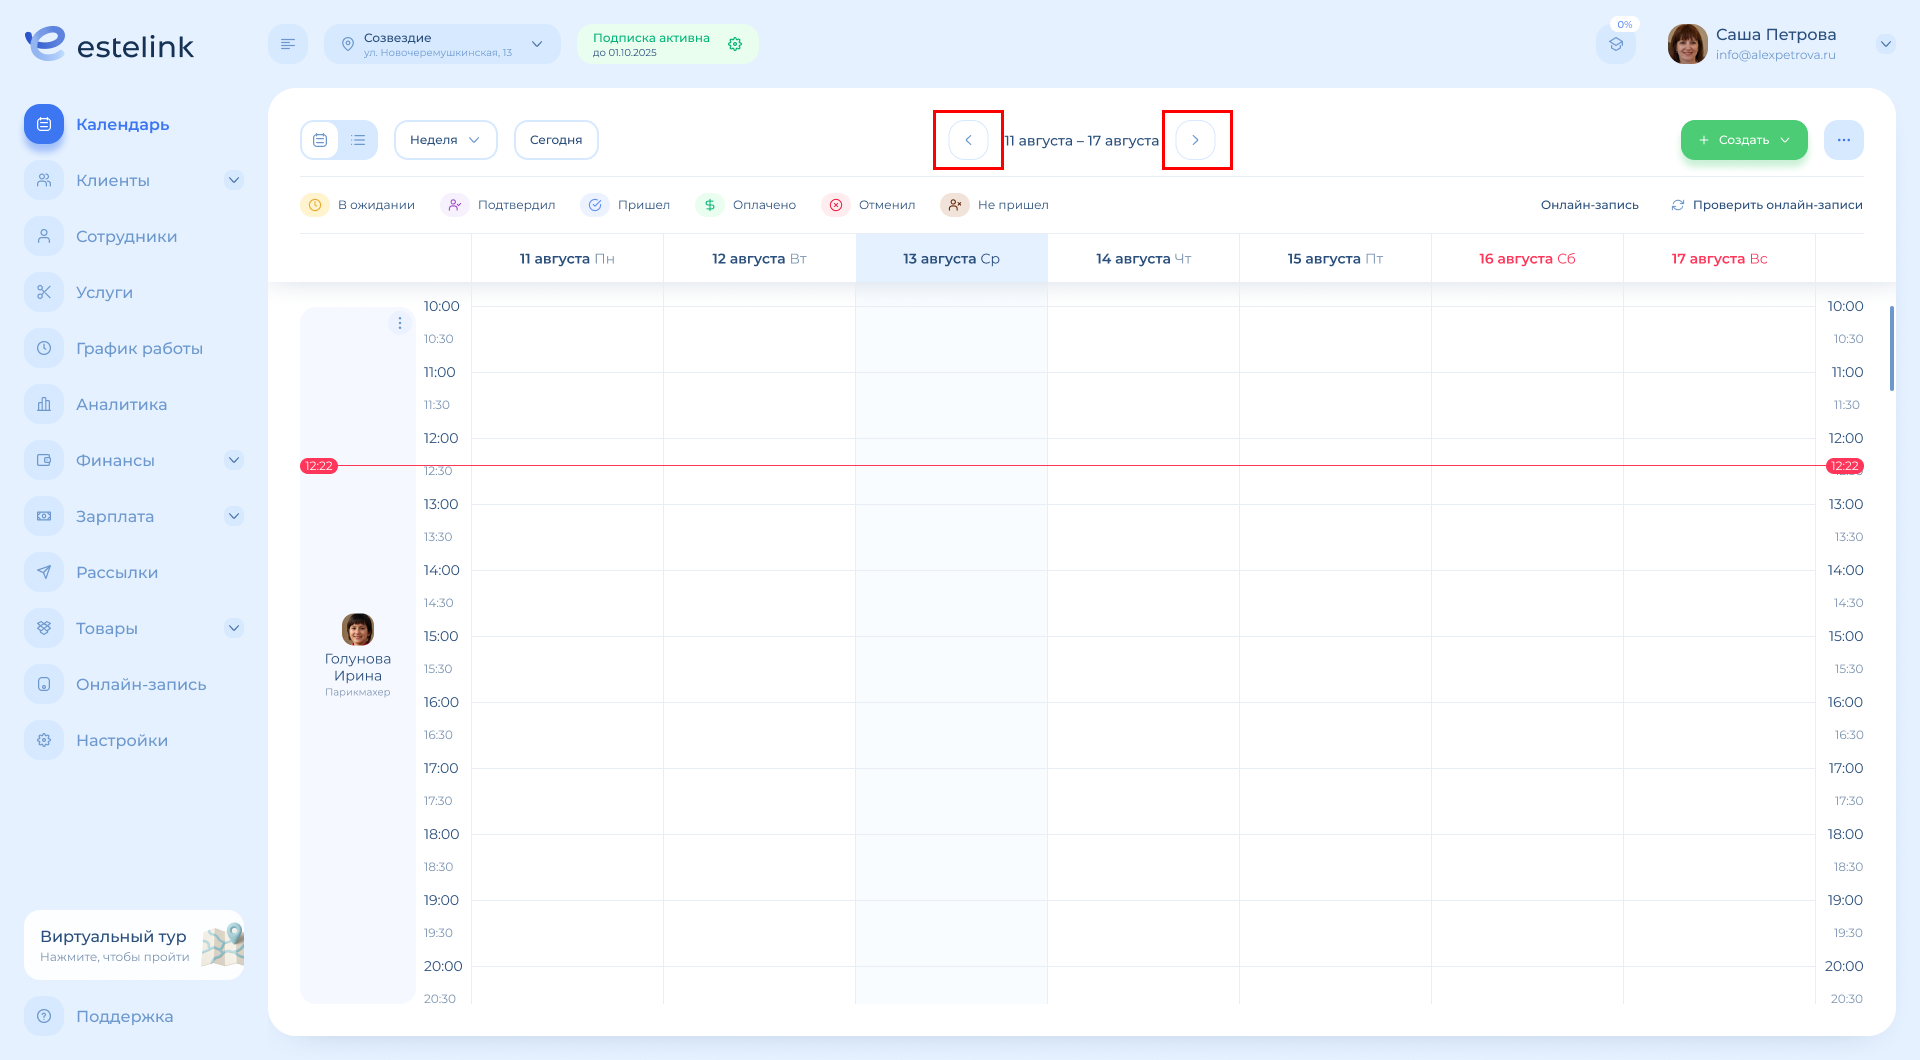
Task: Collapse the sidebar menu icon
Action: click(x=288, y=44)
